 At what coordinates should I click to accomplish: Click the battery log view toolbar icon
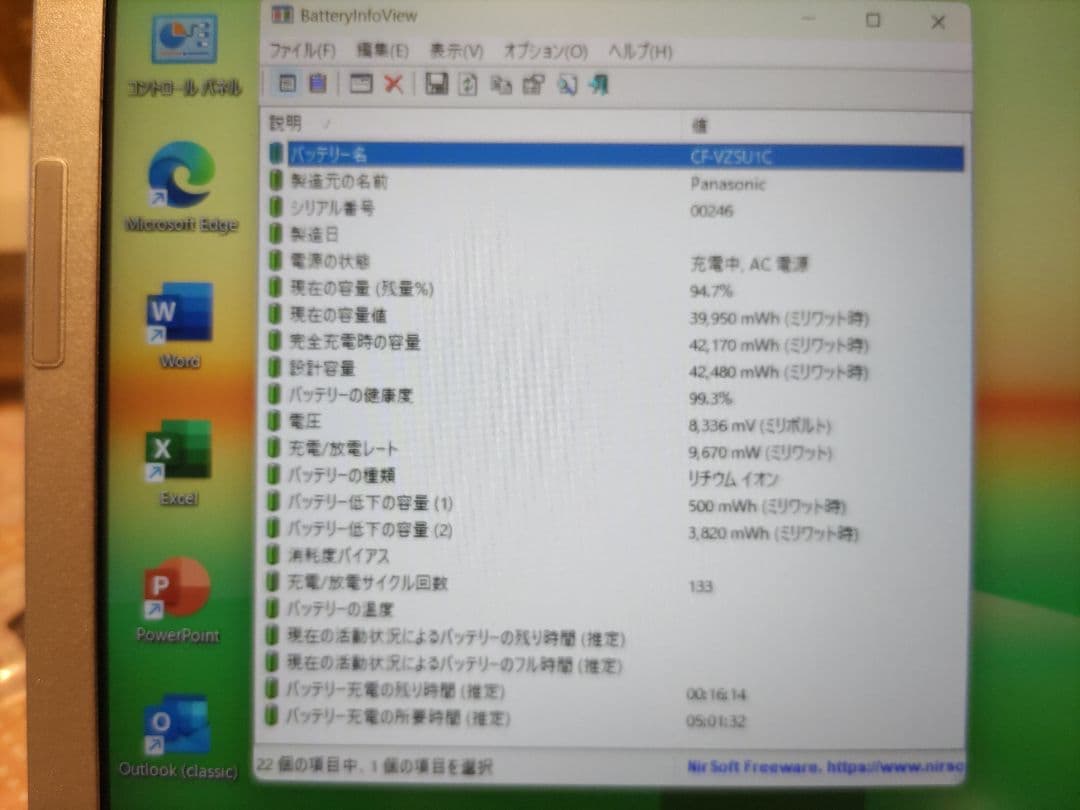317,84
